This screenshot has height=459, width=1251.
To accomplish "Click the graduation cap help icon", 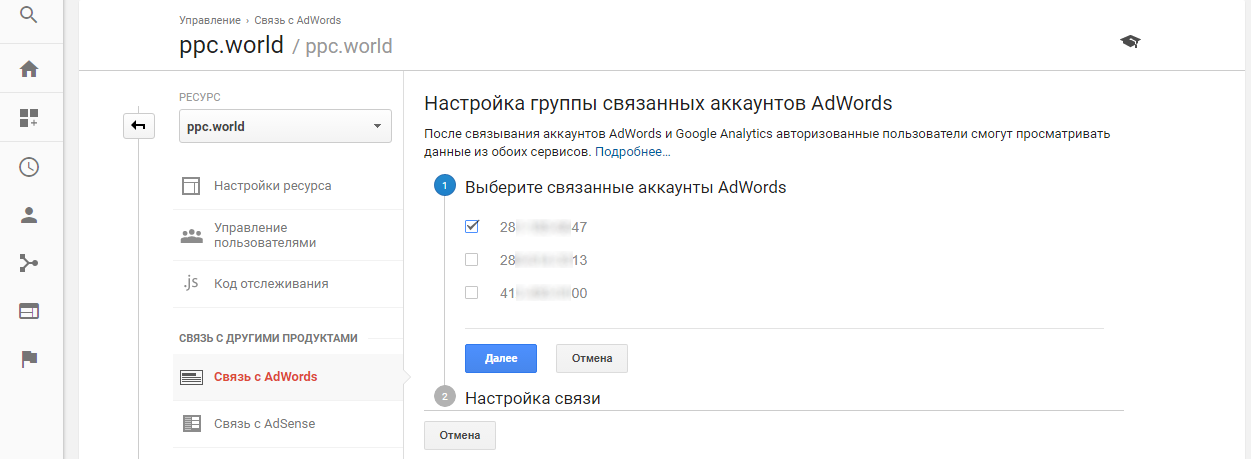I will (x=1130, y=41).
